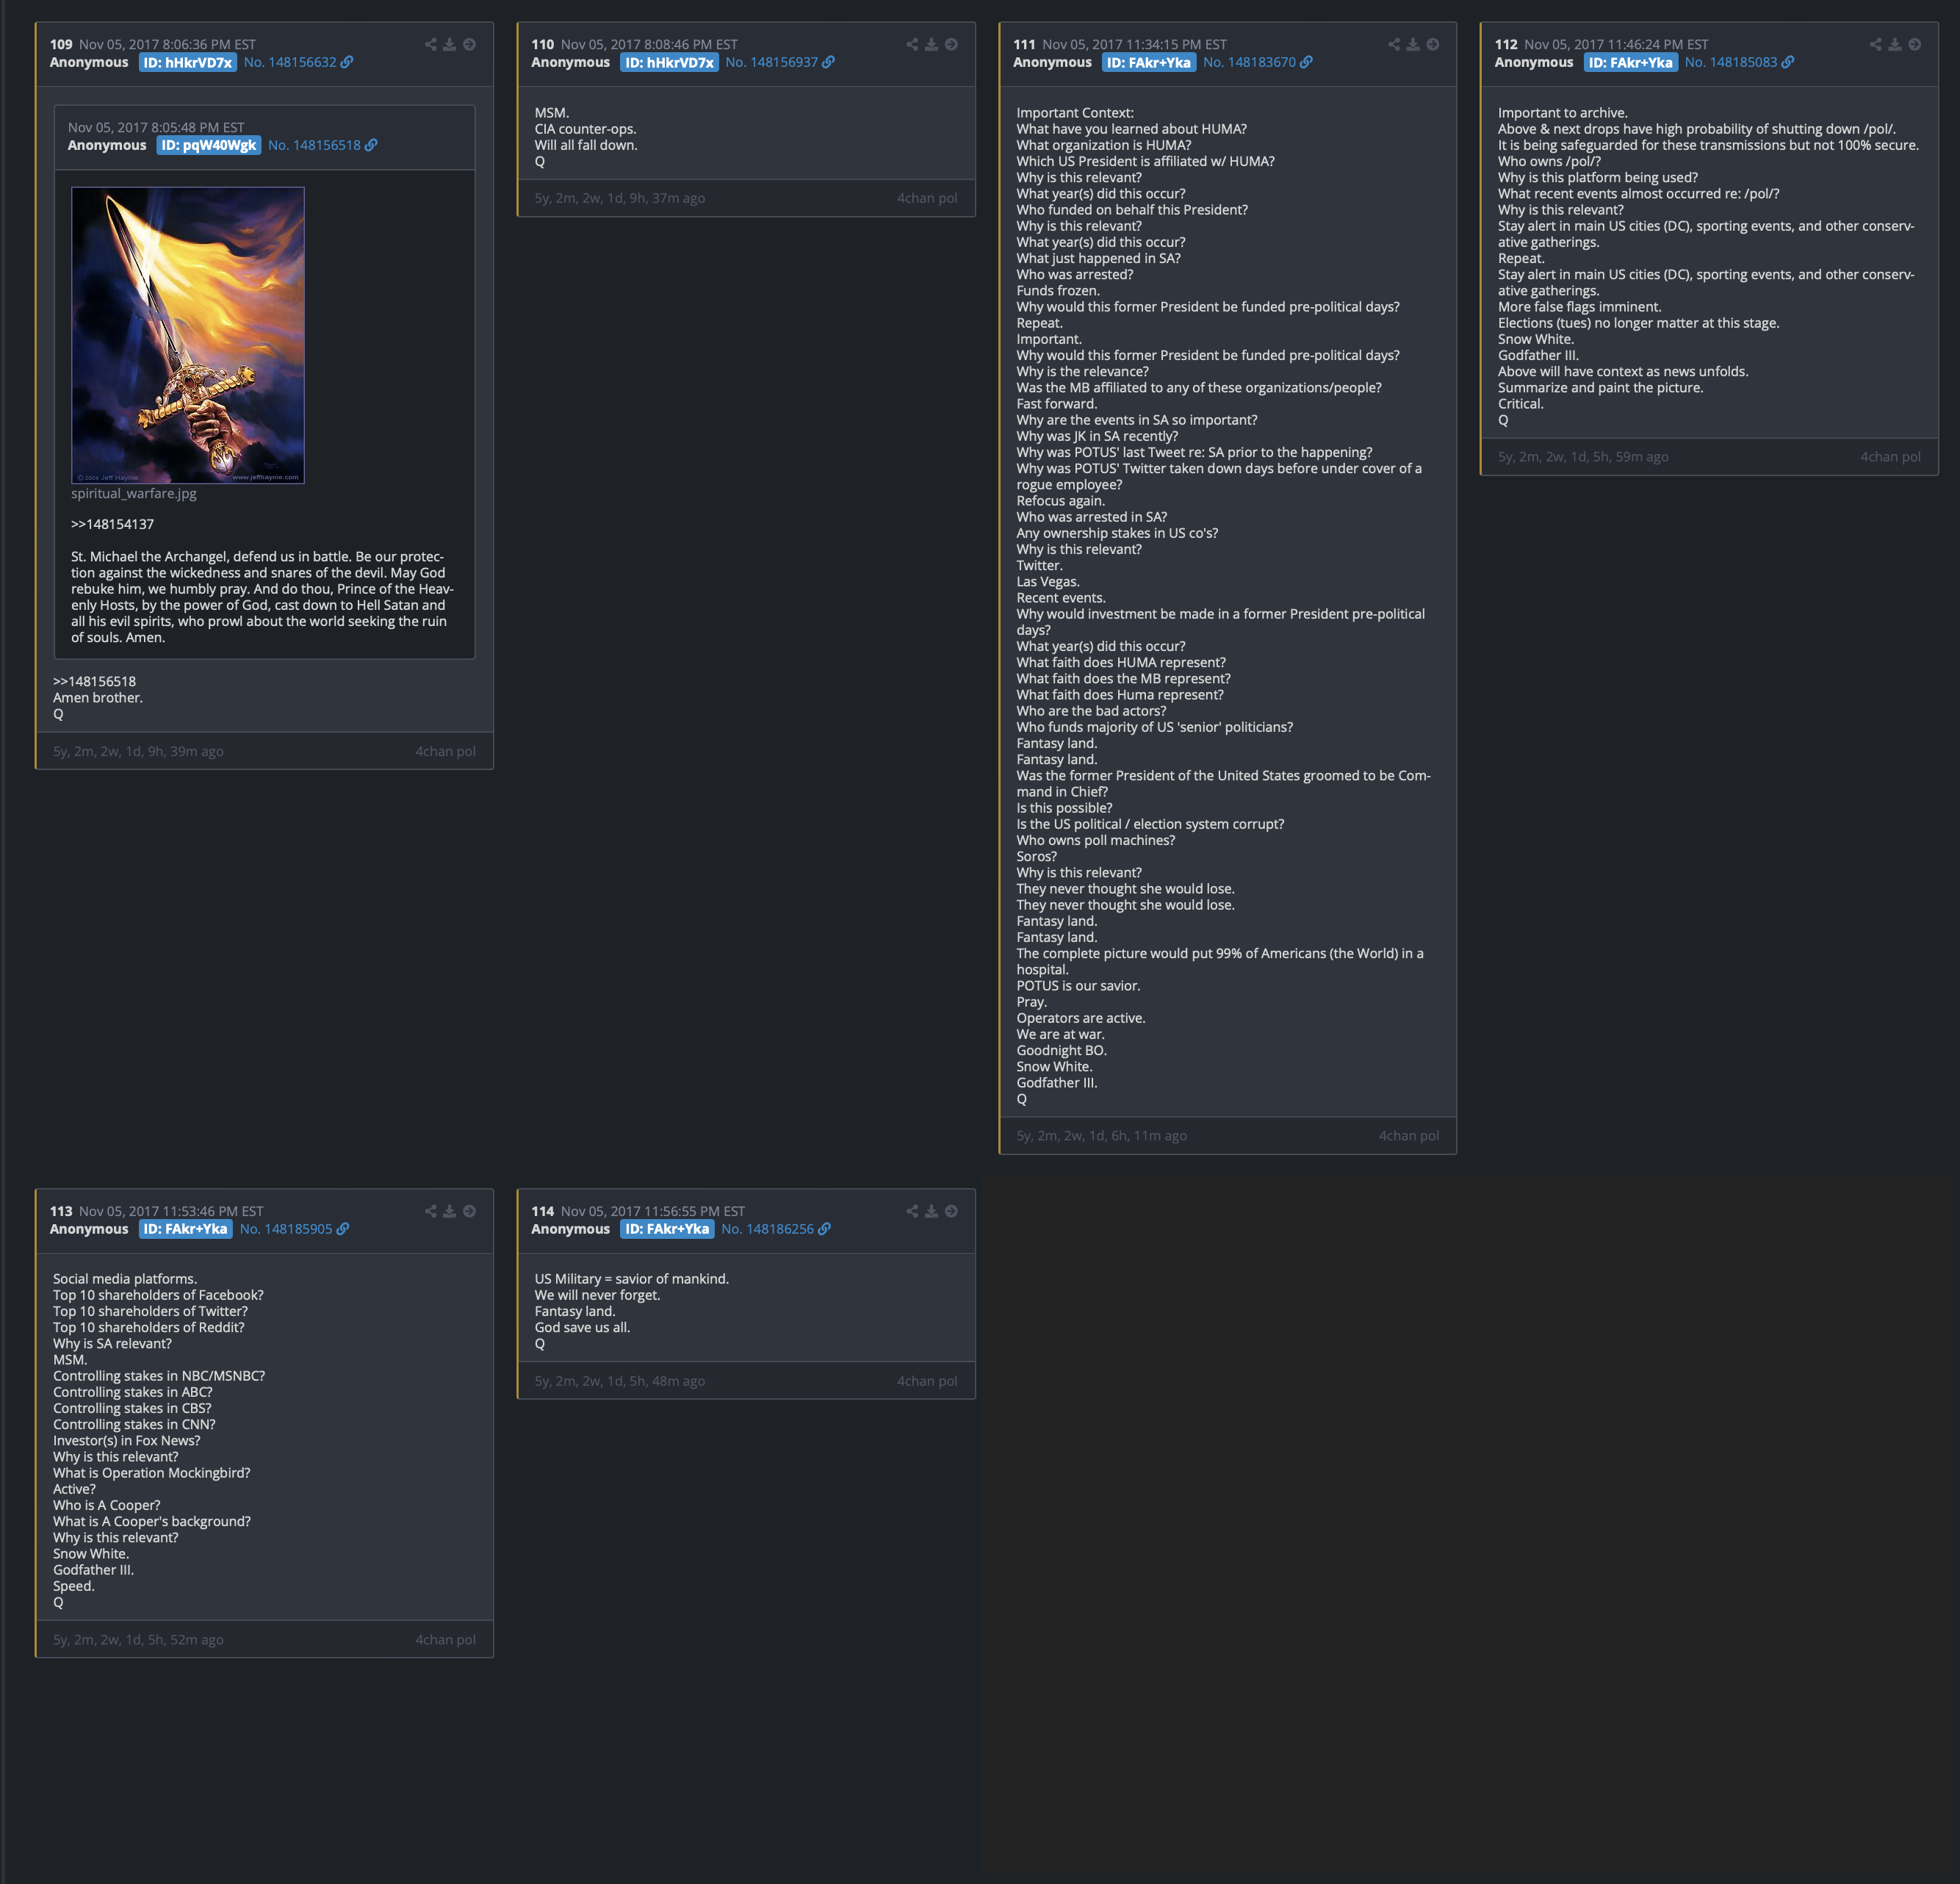1960x1884 pixels.
Task: Click timestamp Nov 05, 2017 8:05:48 PM EST
Action: (x=156, y=128)
